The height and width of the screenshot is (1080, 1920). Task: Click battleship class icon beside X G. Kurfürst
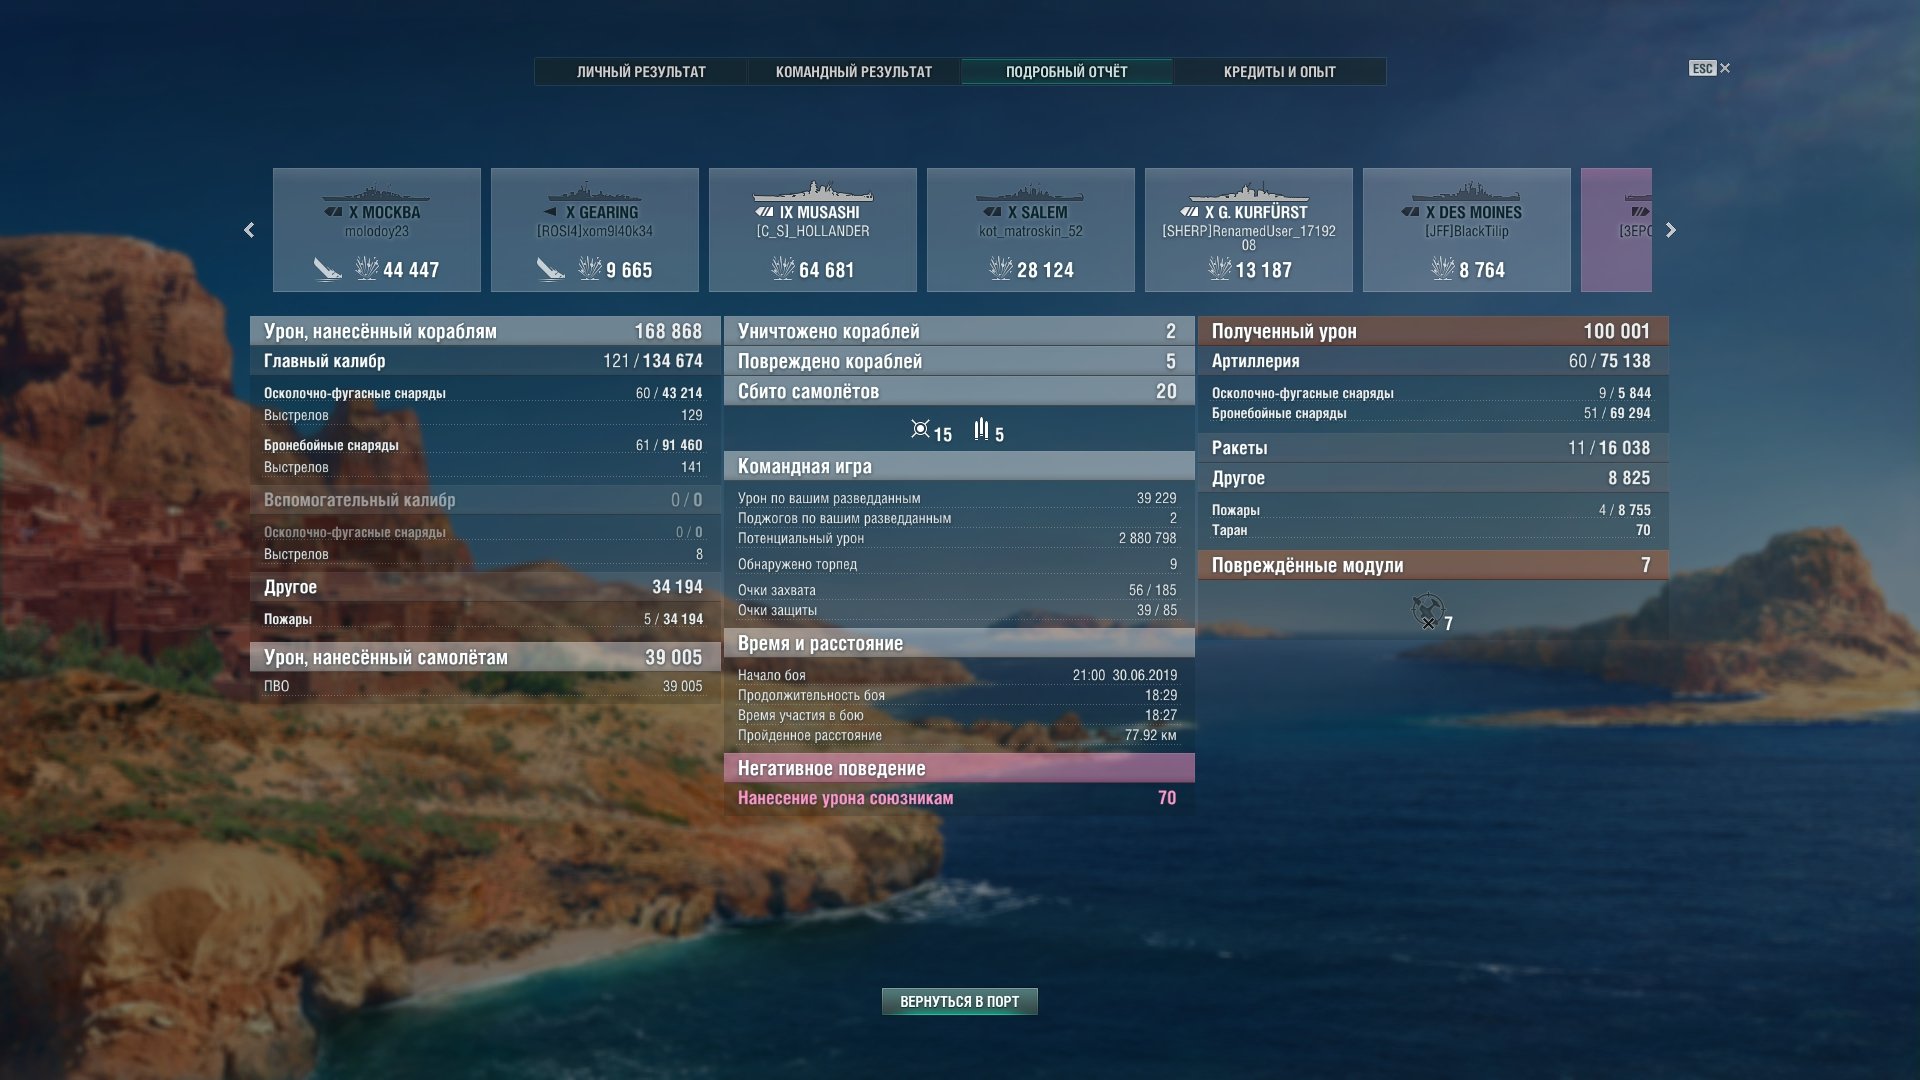click(1190, 212)
